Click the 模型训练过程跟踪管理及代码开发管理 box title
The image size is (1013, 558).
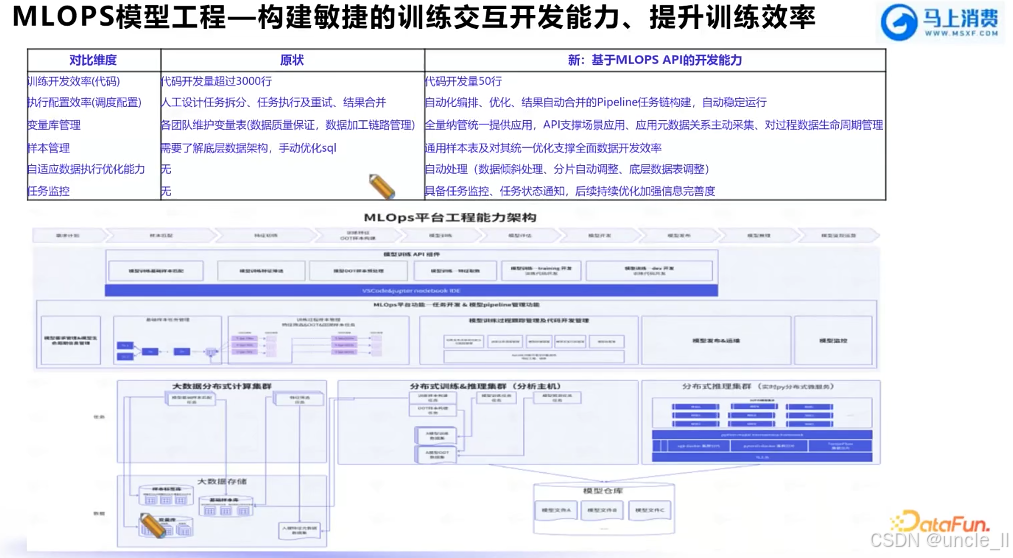[529, 320]
